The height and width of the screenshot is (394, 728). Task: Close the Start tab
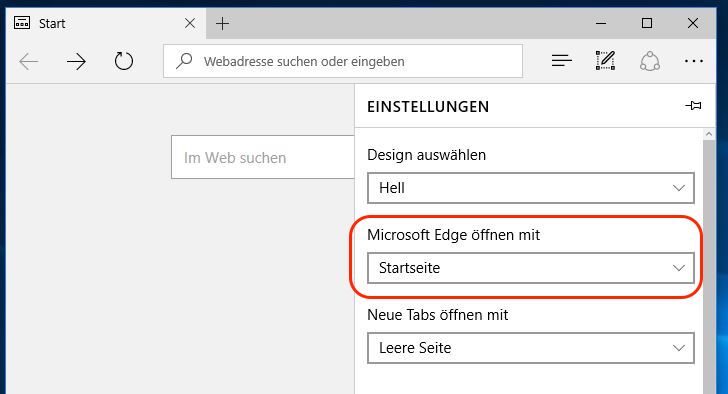coord(190,23)
